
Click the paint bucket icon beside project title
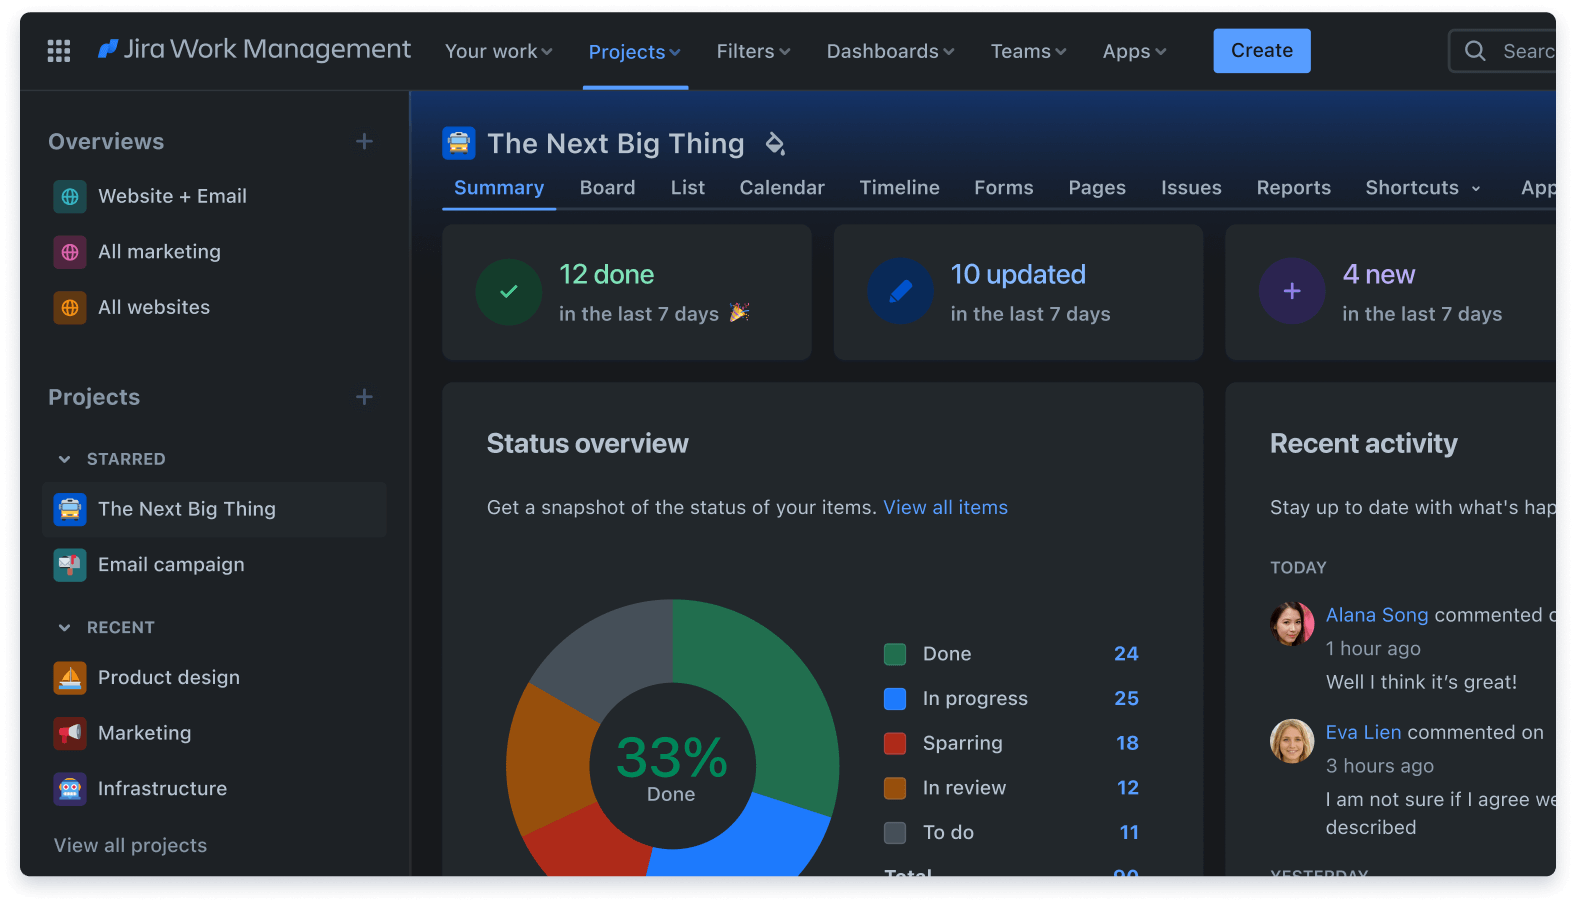point(775,144)
